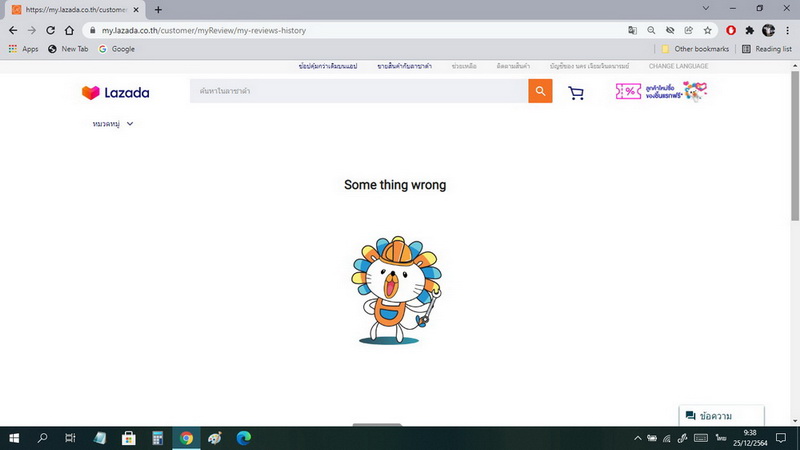Switch input language in tray
The width and height of the screenshot is (800, 450).
click(720, 438)
